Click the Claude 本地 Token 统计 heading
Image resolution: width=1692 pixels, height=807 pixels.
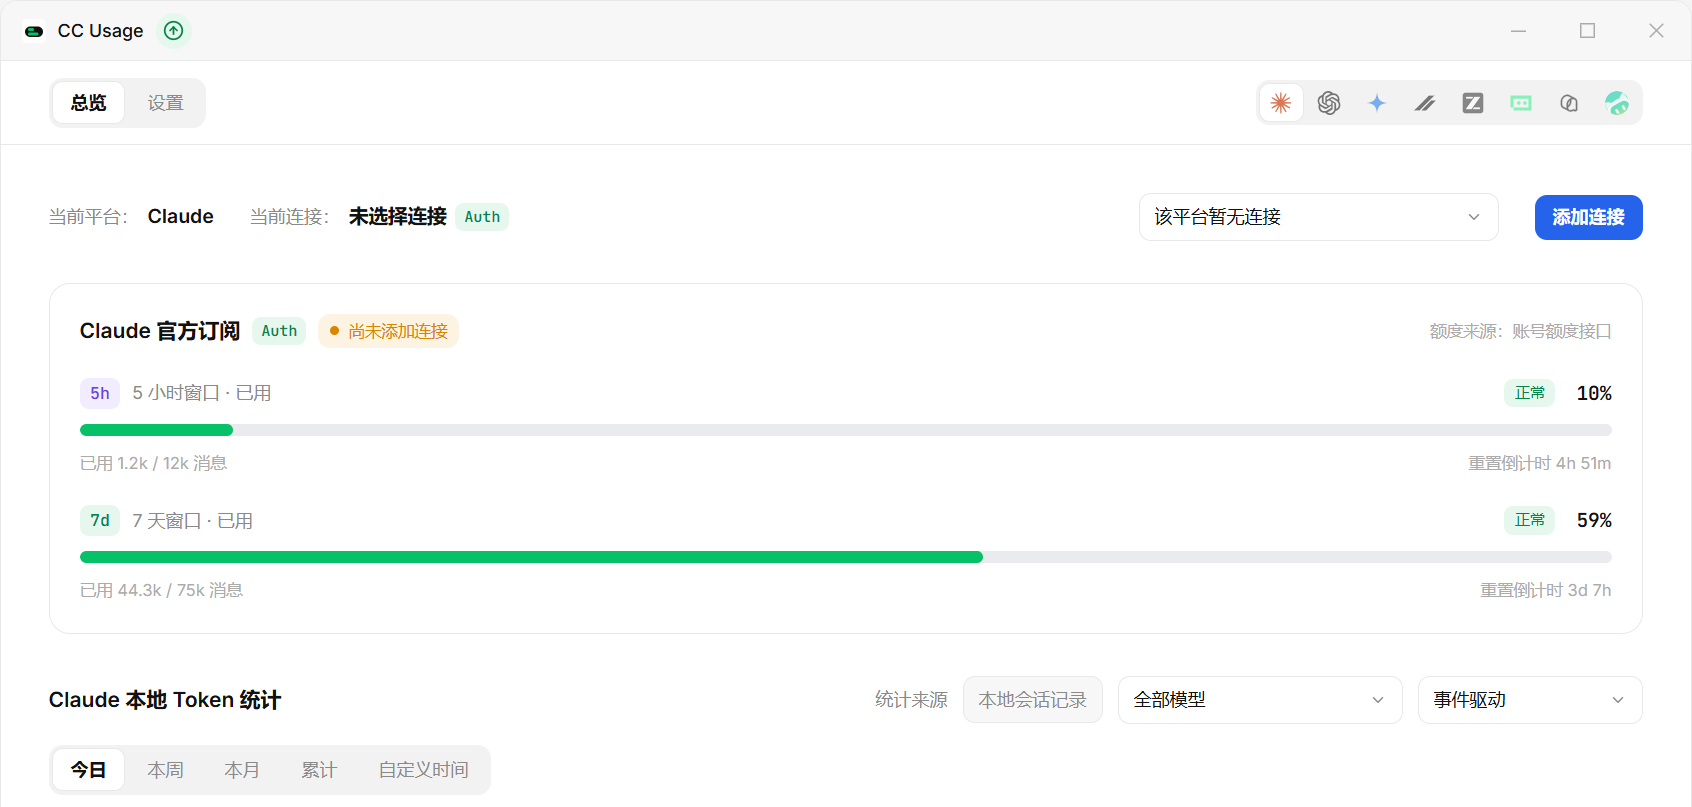click(165, 700)
